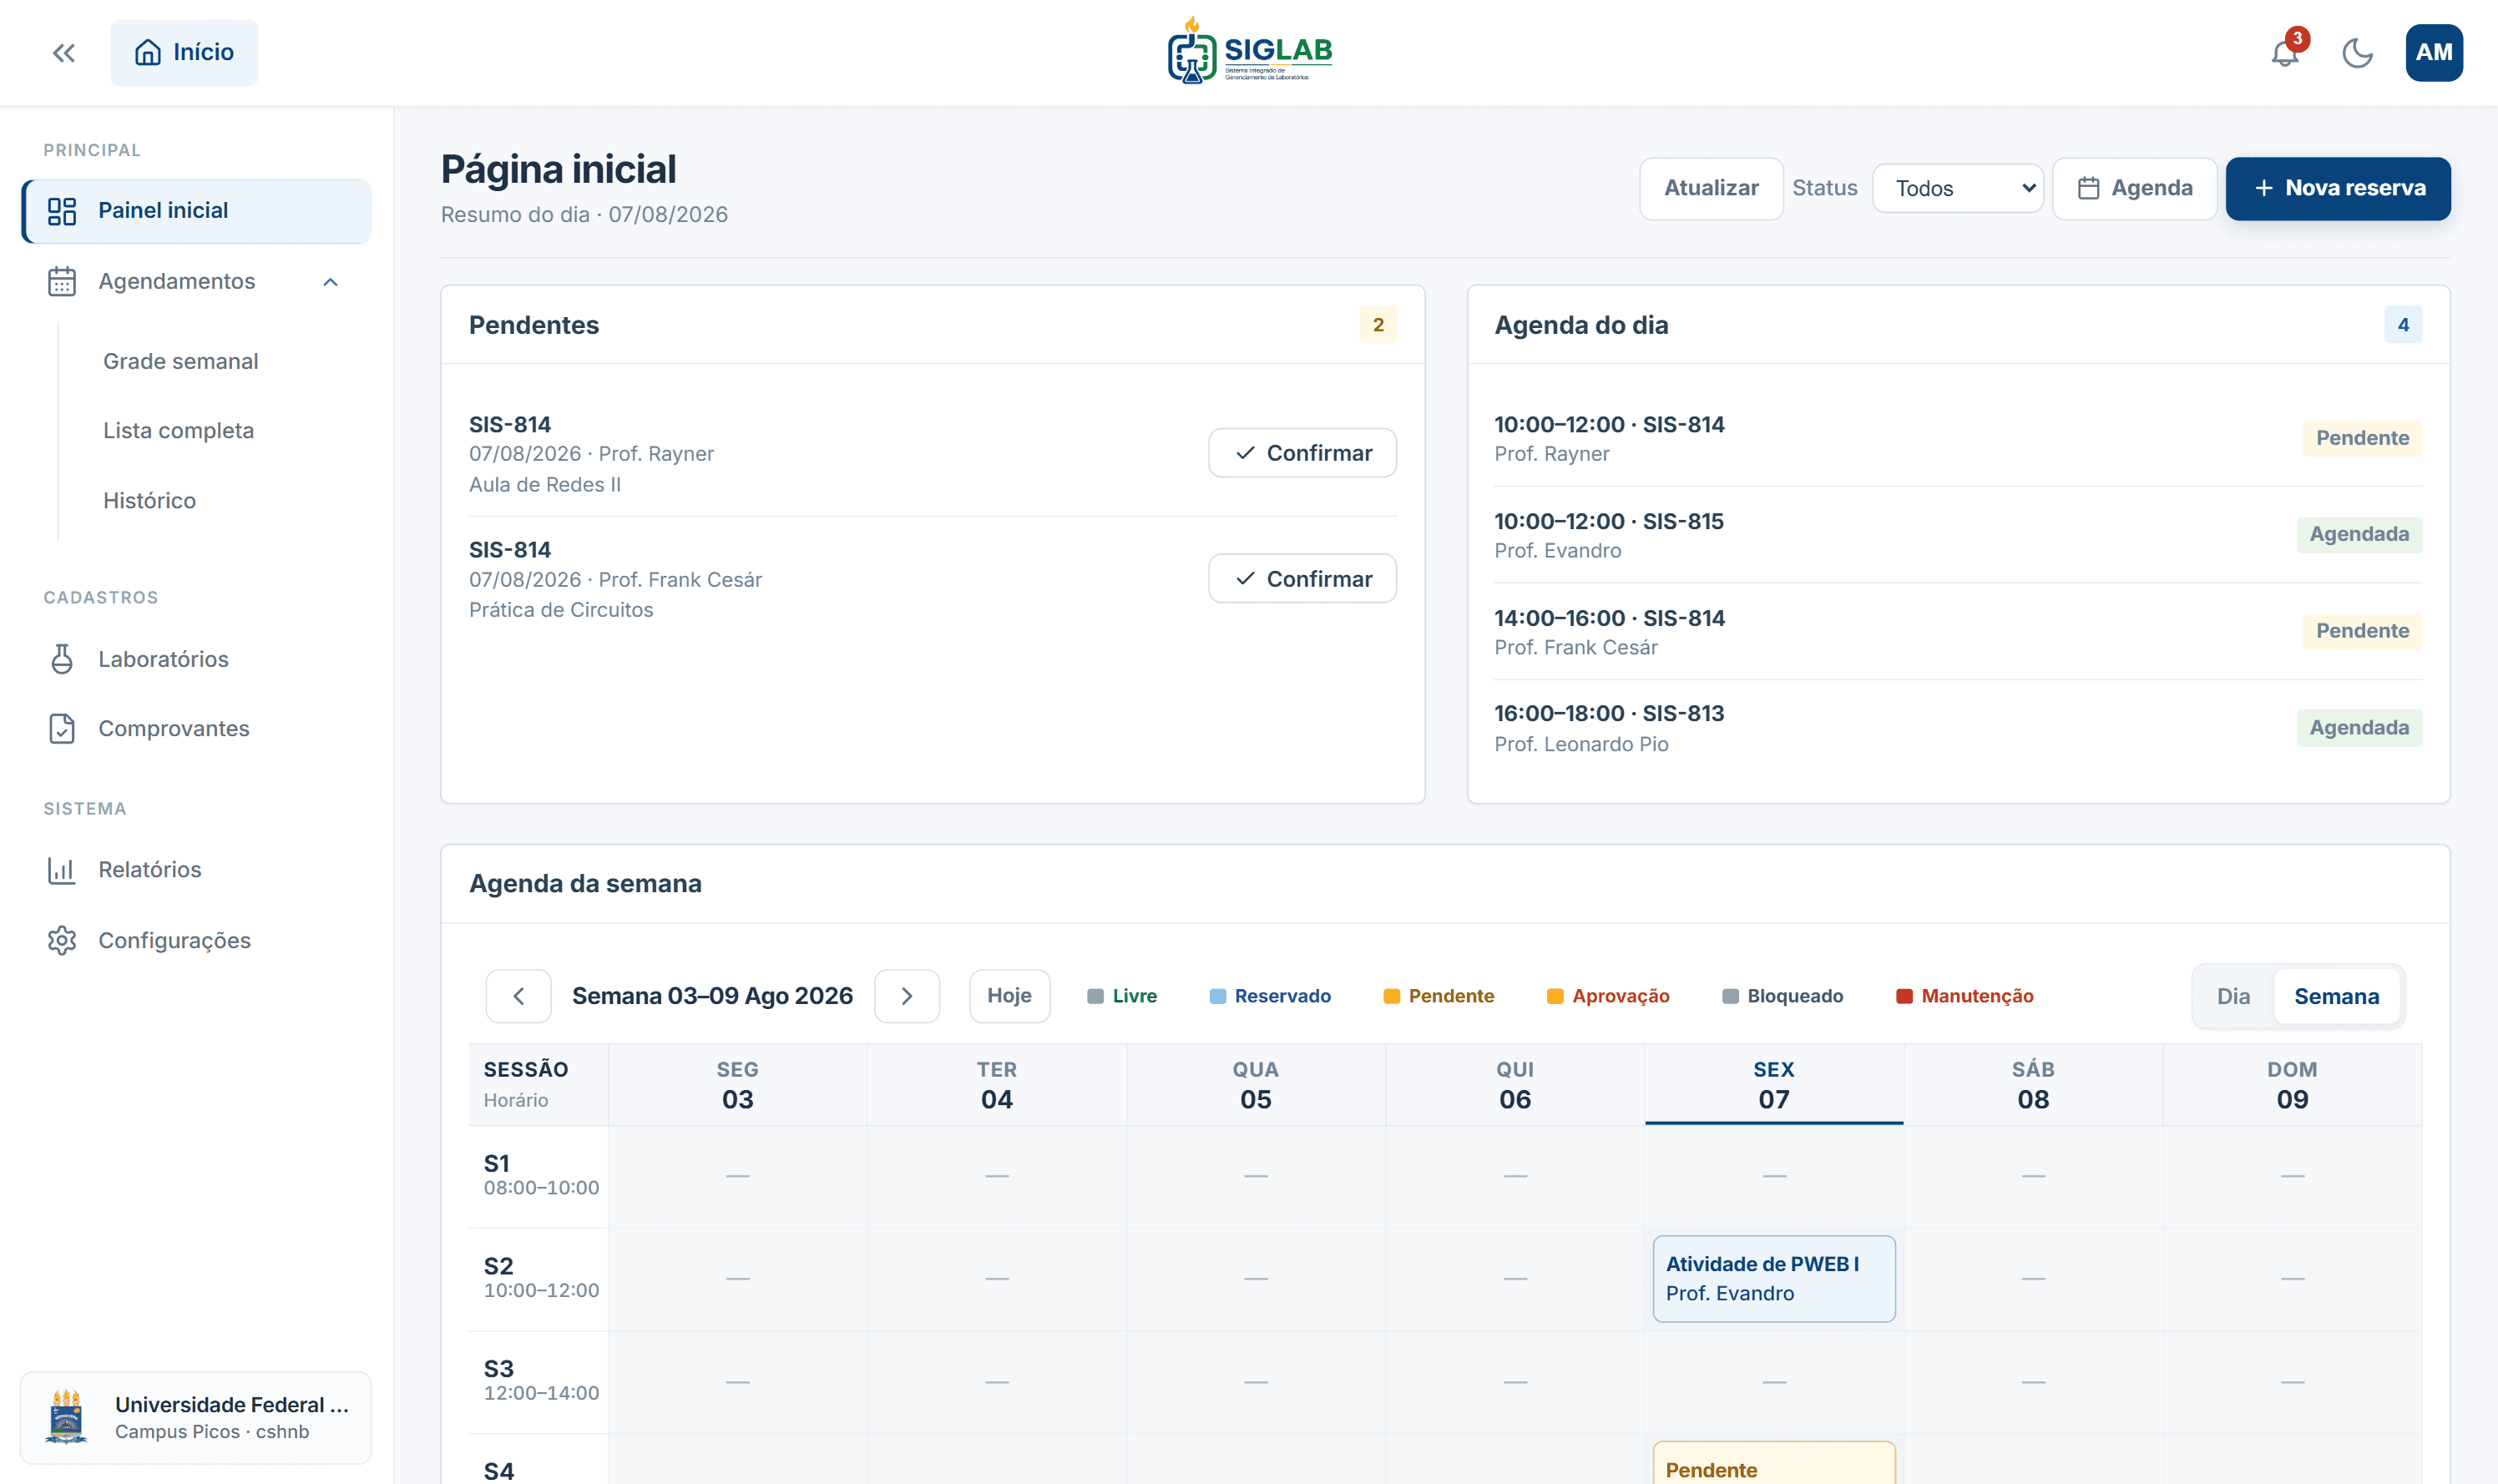Collapse the sidebar with double-chevron icon

click(x=64, y=53)
